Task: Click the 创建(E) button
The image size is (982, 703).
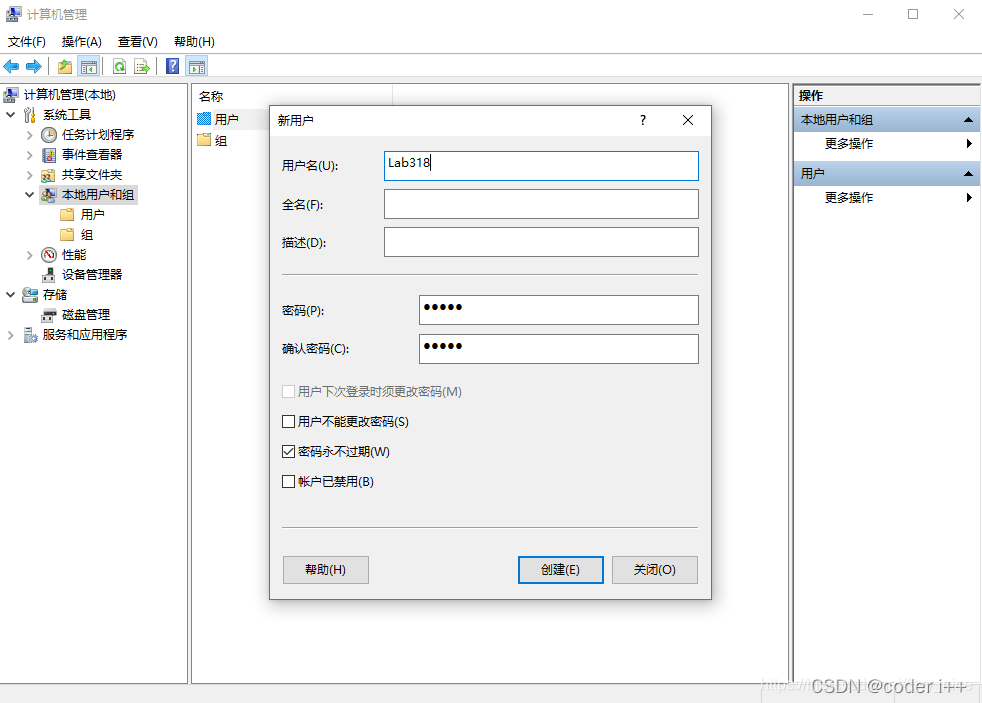Action: point(561,570)
